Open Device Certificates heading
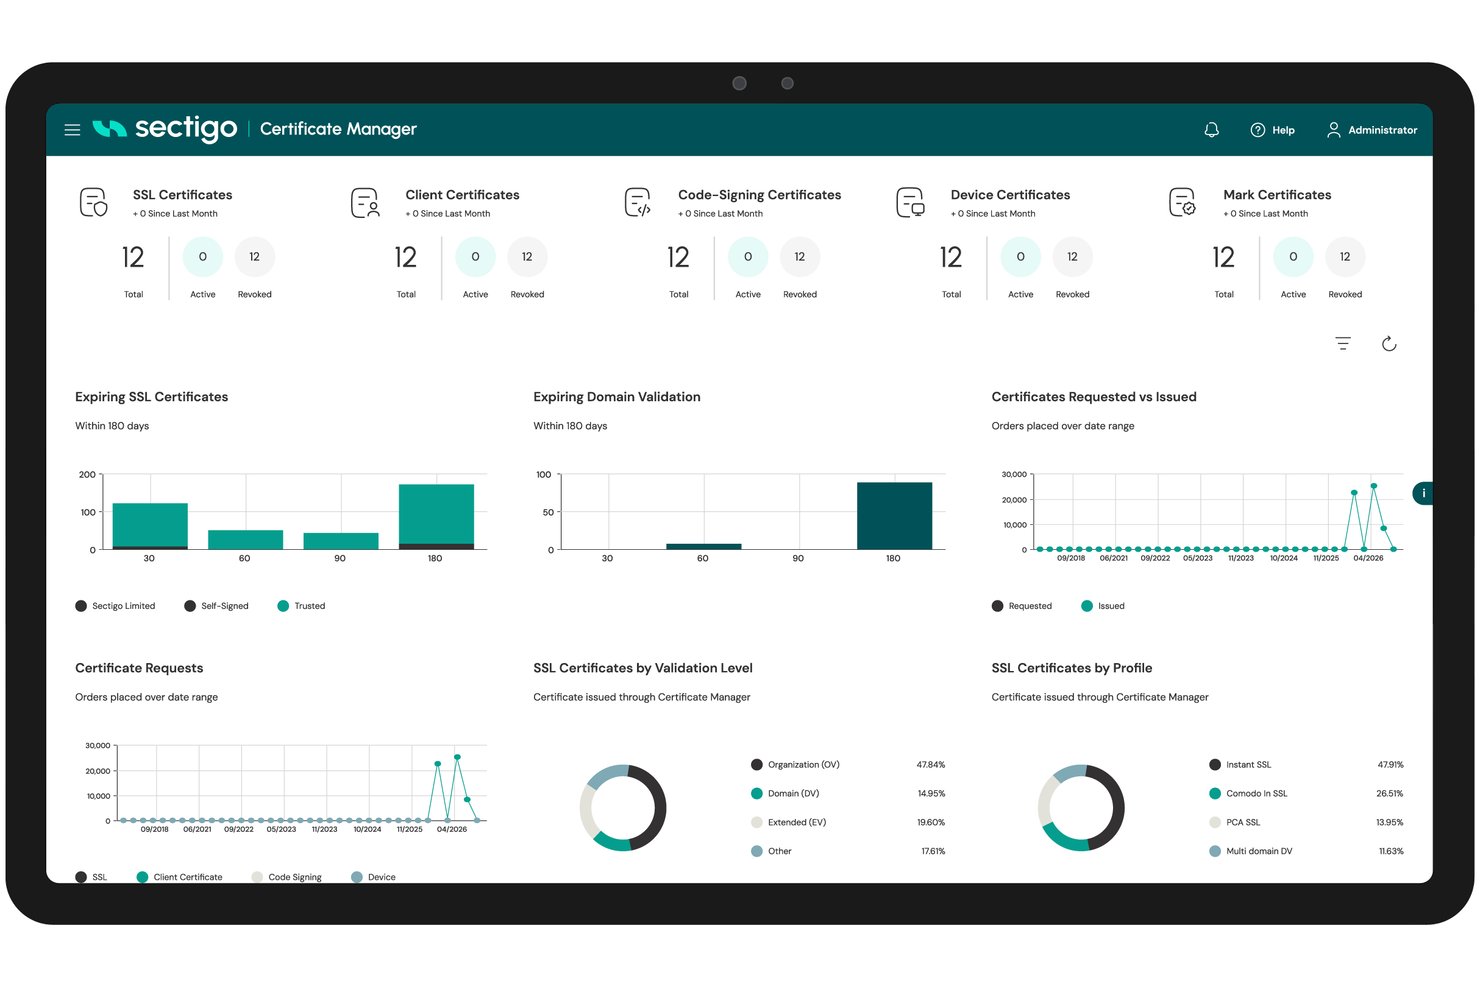1480x987 pixels. point(1010,195)
